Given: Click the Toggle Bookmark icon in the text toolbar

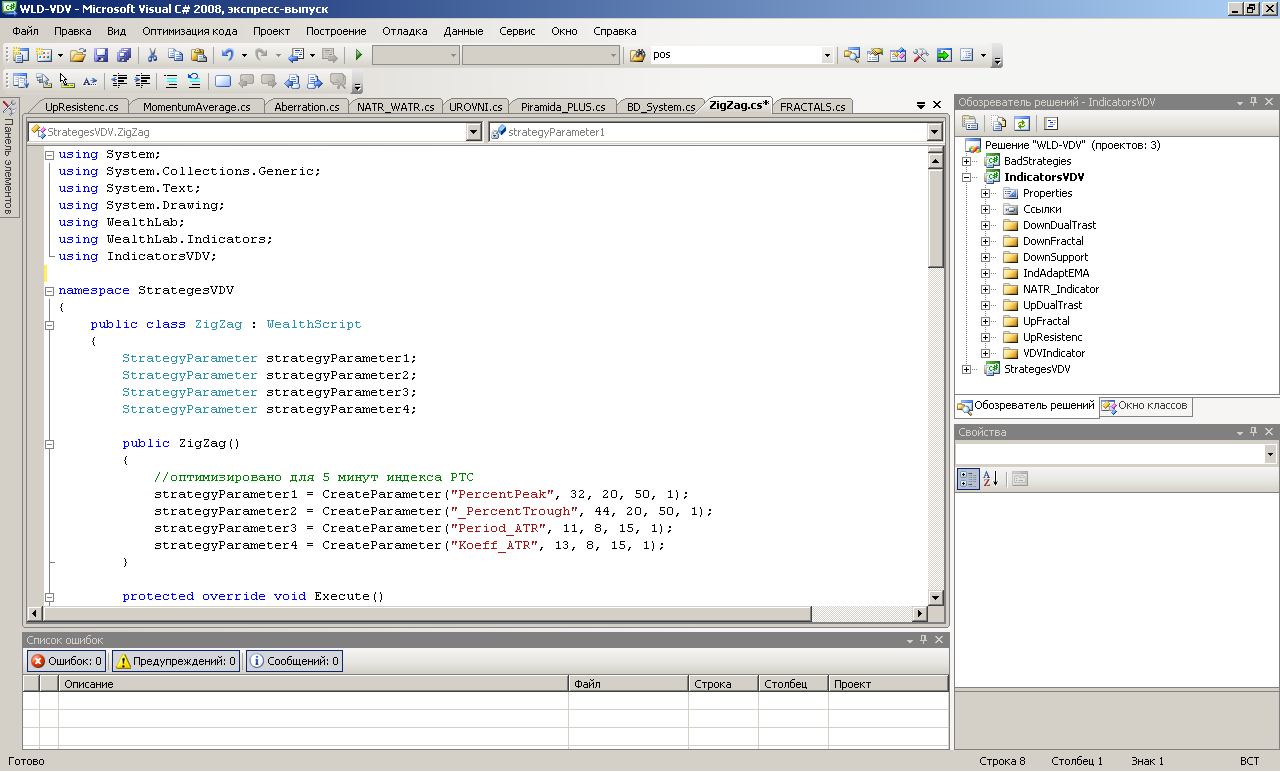Looking at the screenshot, I should click(x=223, y=81).
